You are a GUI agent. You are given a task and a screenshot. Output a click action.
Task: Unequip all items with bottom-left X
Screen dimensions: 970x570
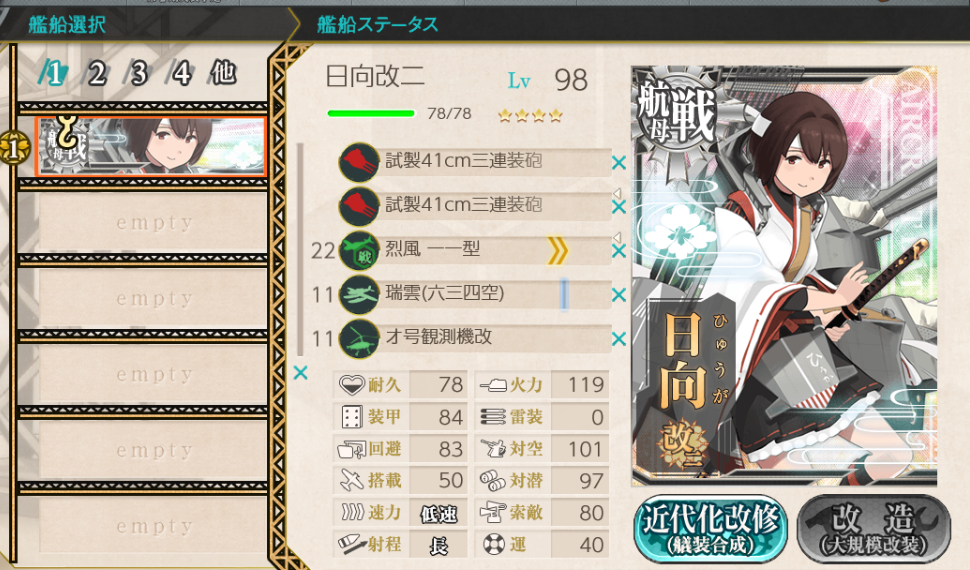(x=301, y=373)
